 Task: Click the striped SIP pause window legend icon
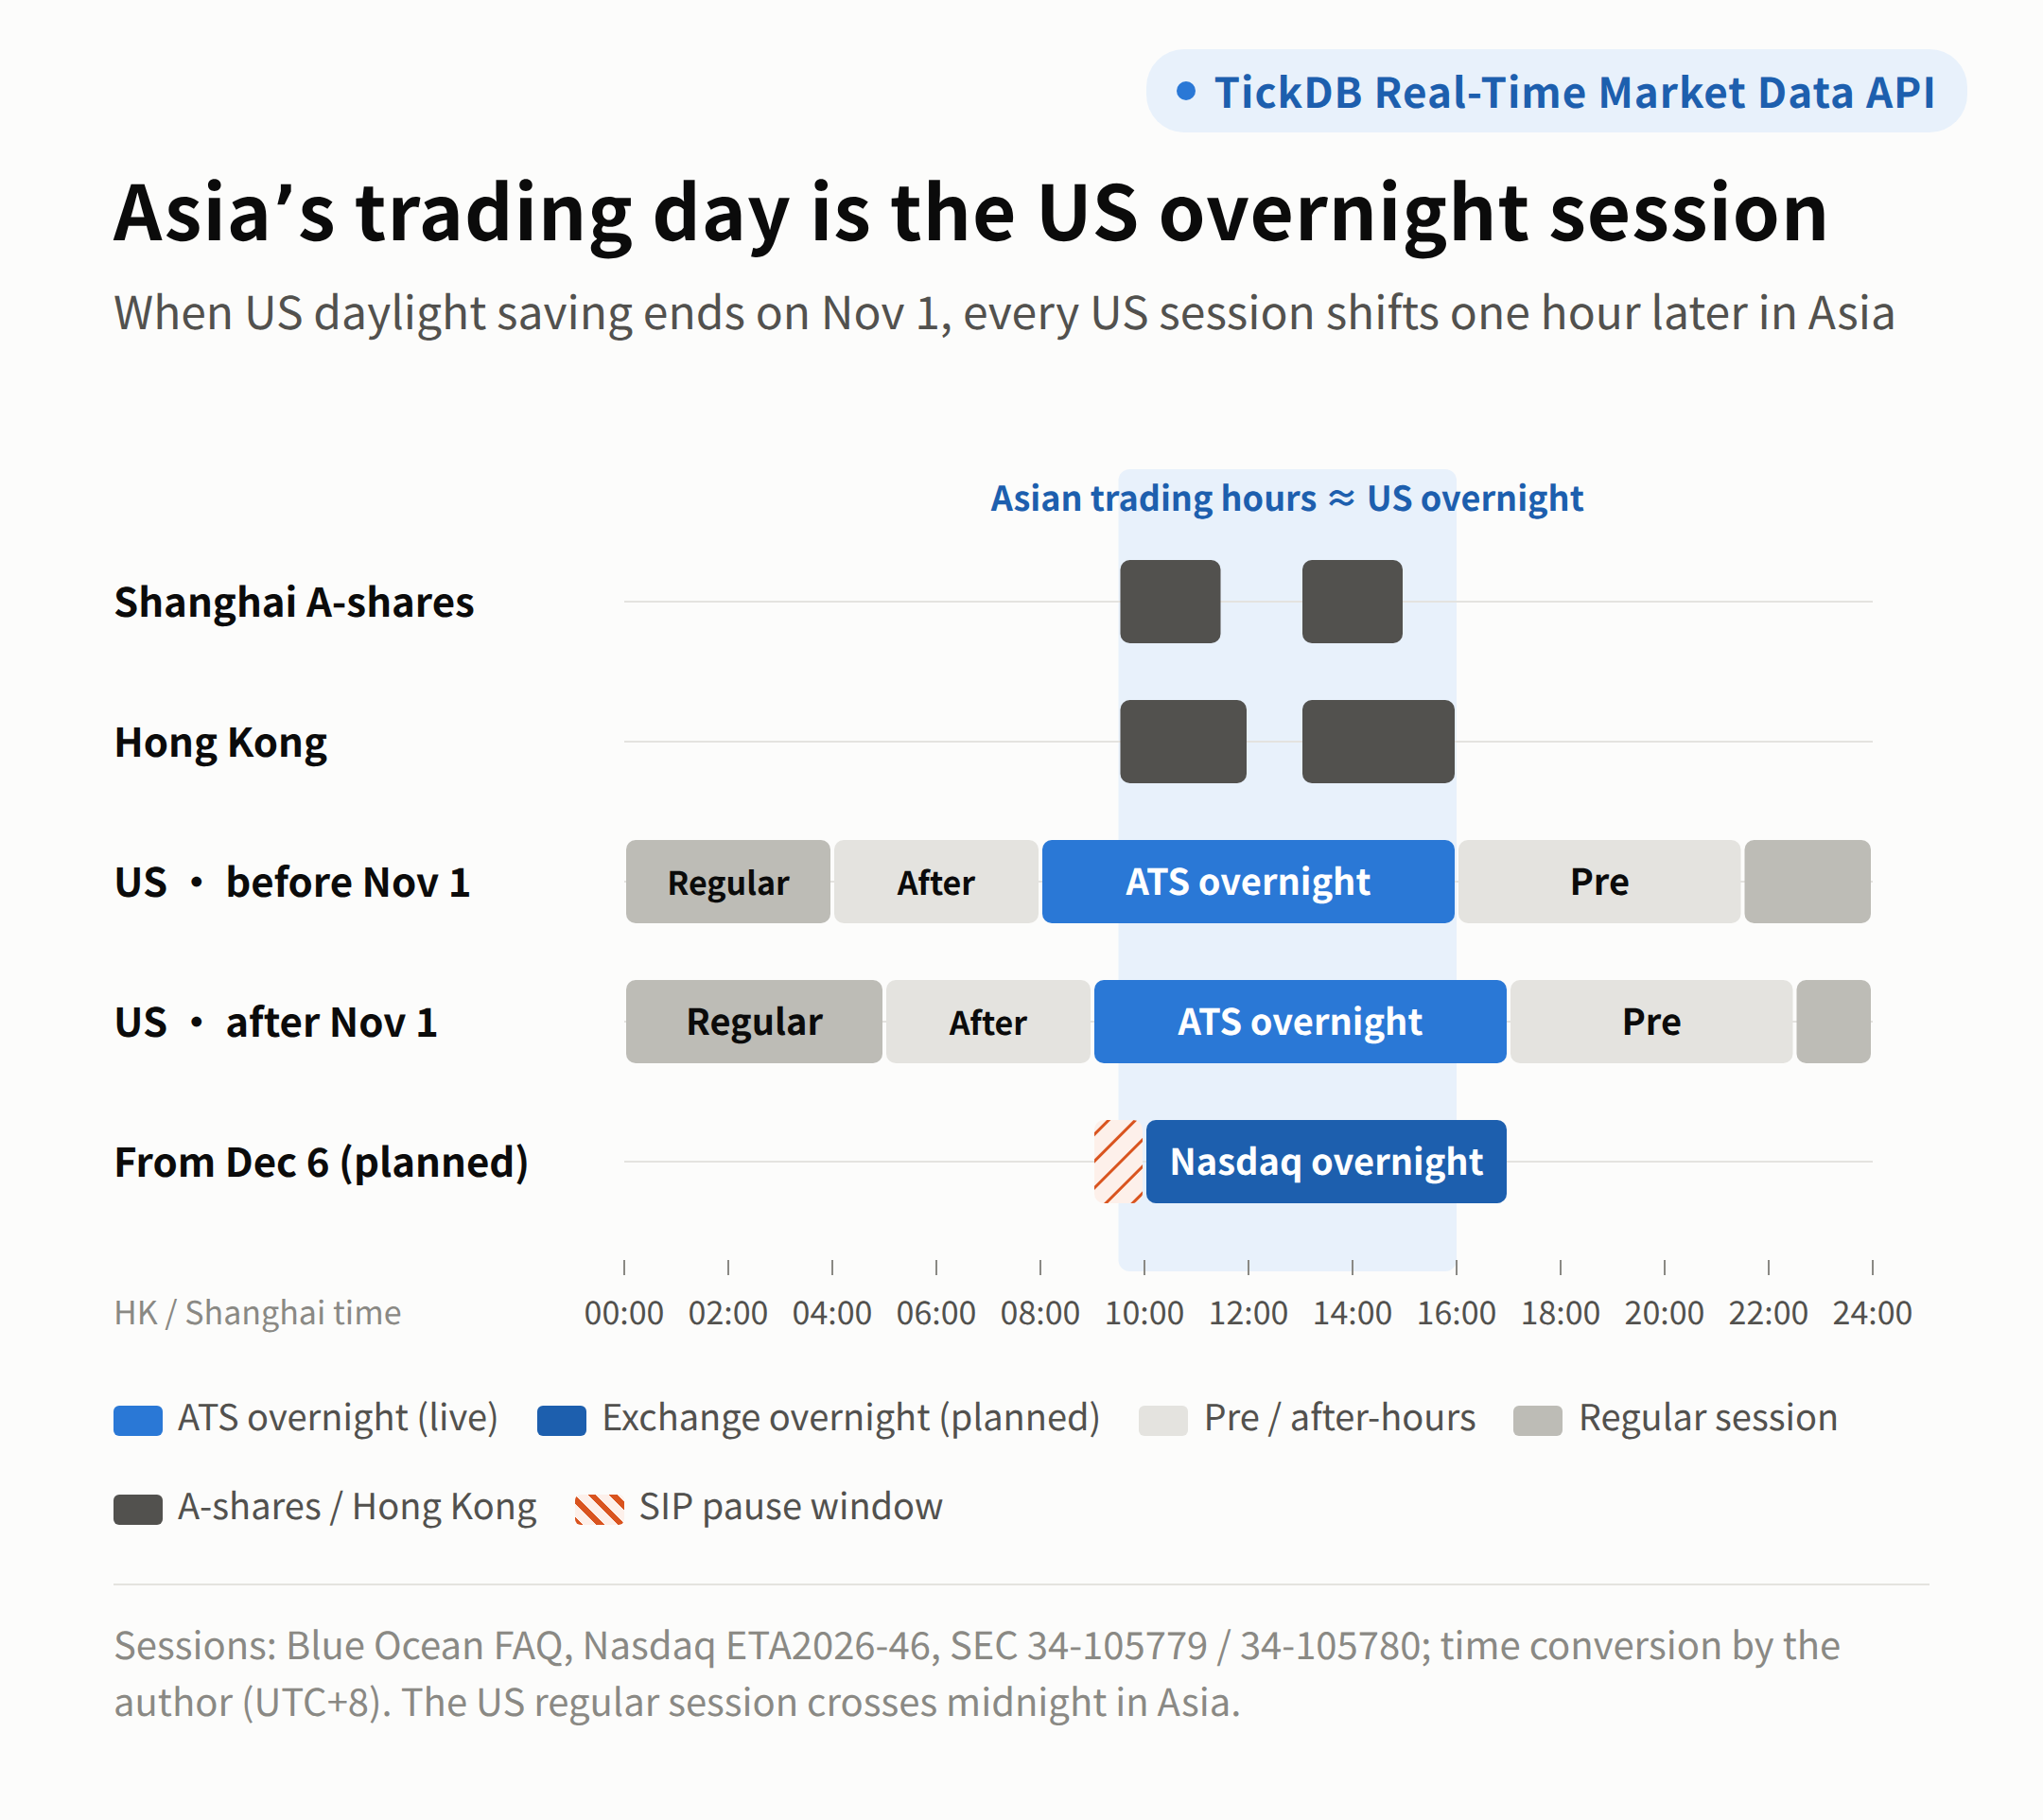[599, 1509]
